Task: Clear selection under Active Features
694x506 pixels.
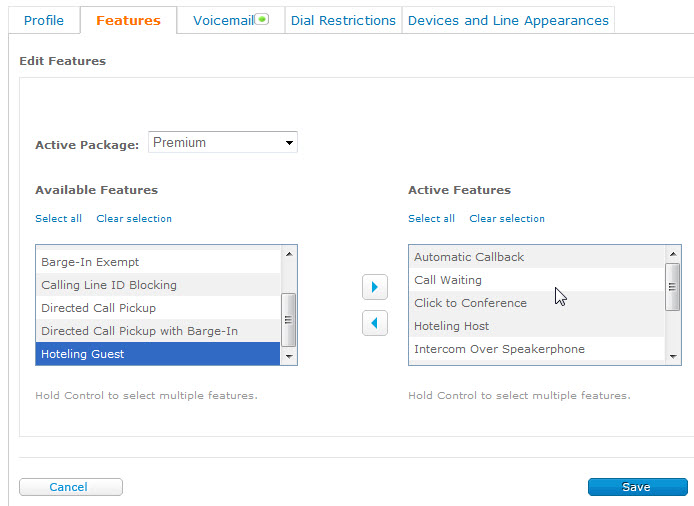Action: (x=507, y=219)
